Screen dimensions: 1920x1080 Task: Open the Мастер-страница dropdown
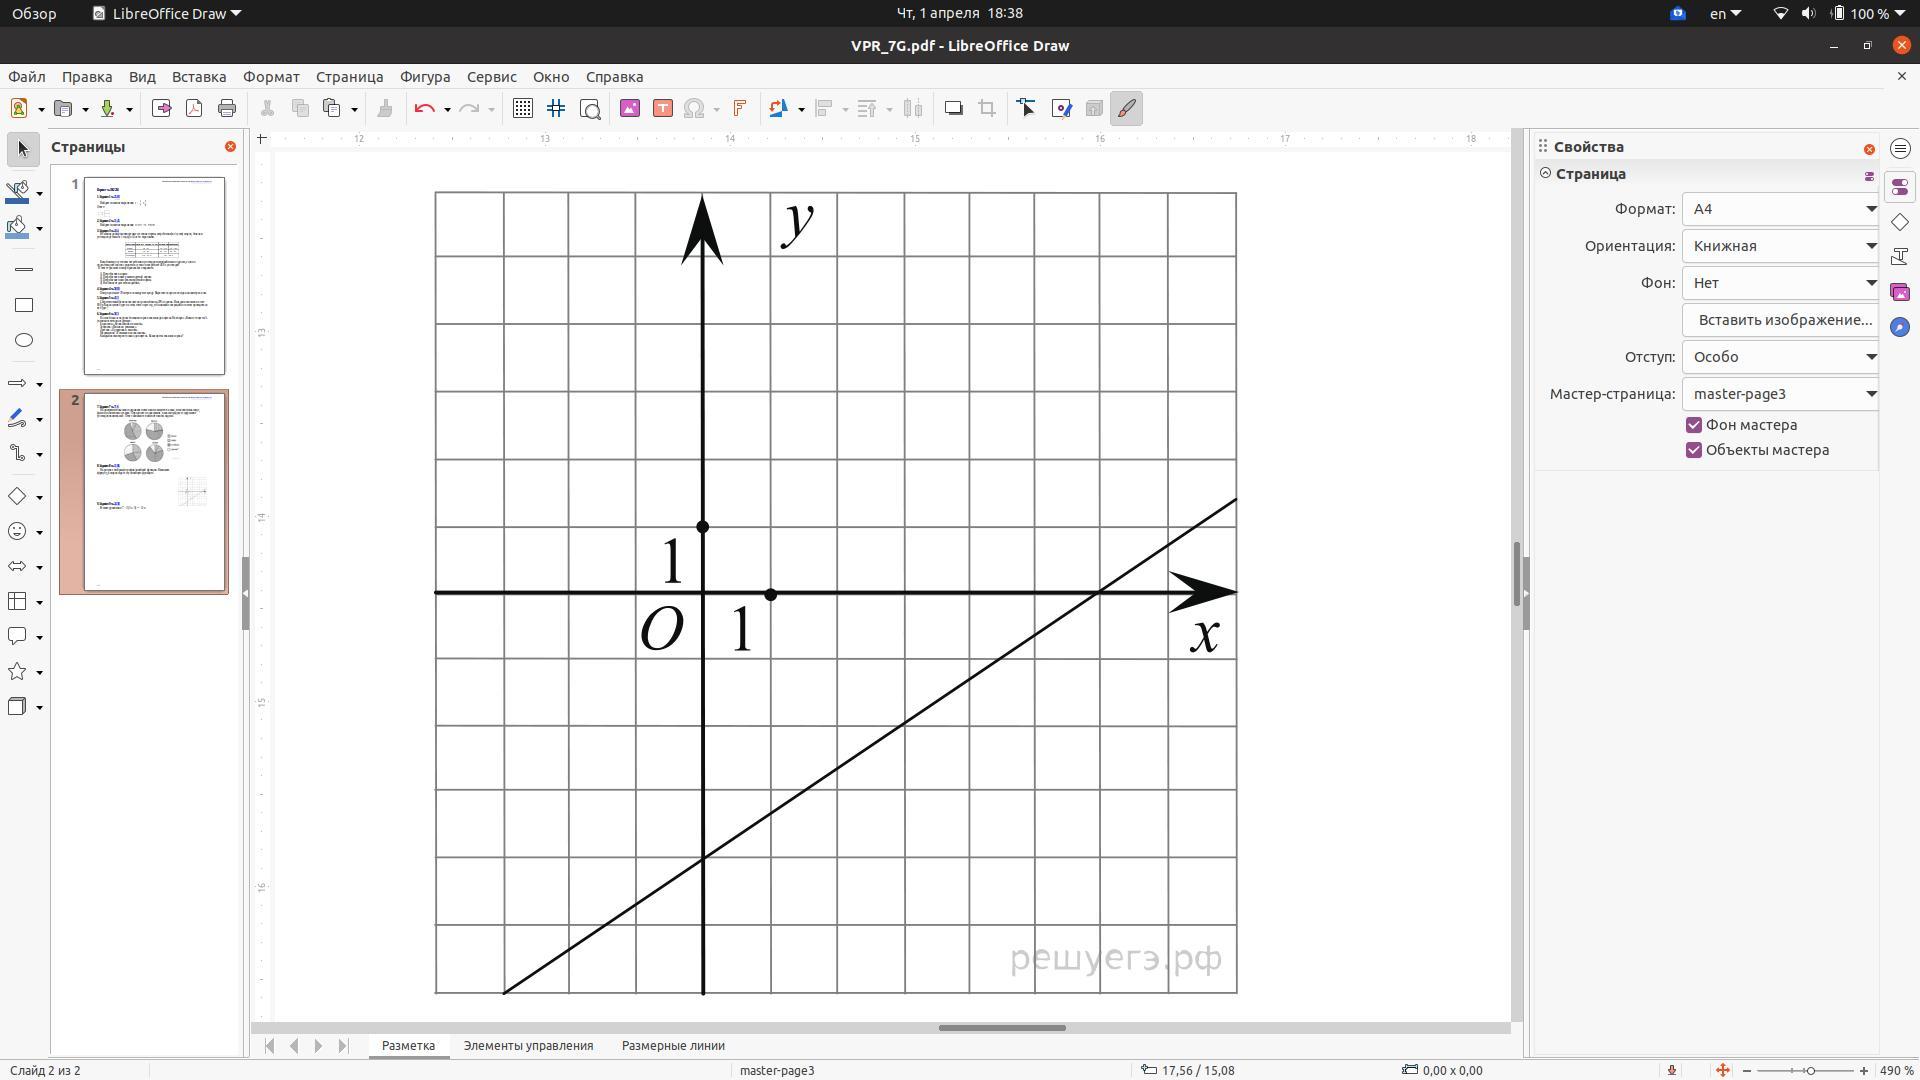tap(1781, 394)
